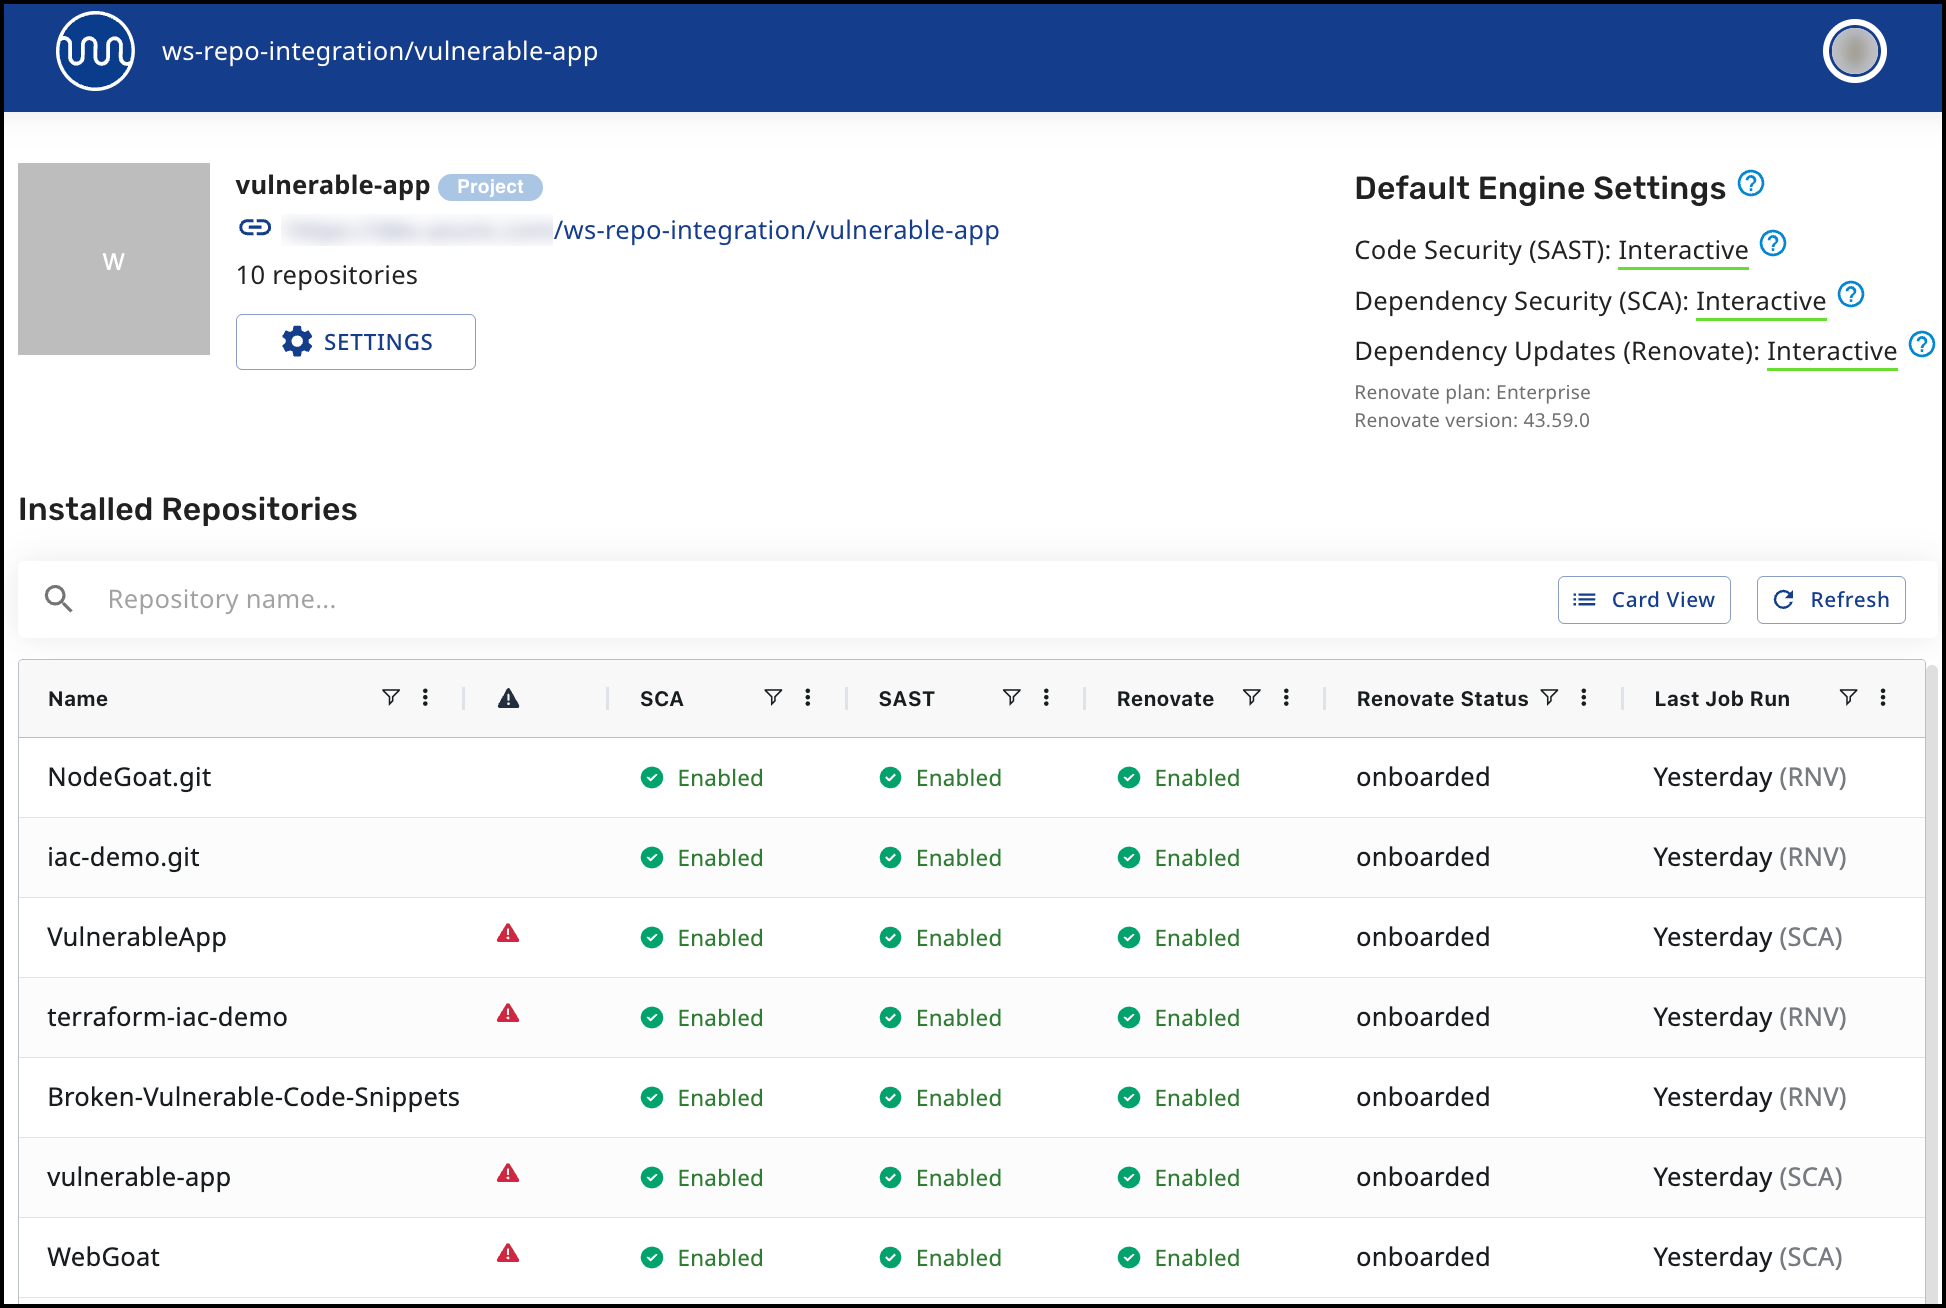This screenshot has width=1946, height=1308.
Task: Click the warning triangle column header
Action: pyautogui.click(x=508, y=699)
